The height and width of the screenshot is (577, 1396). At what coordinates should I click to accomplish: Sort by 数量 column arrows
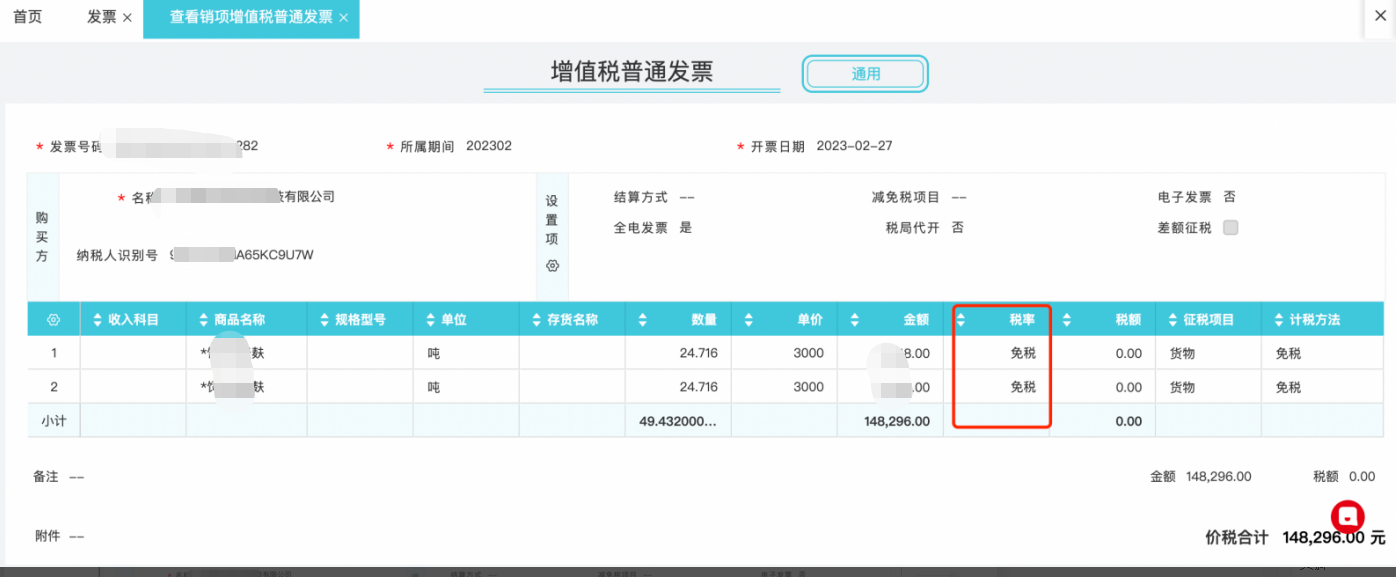tap(642, 320)
